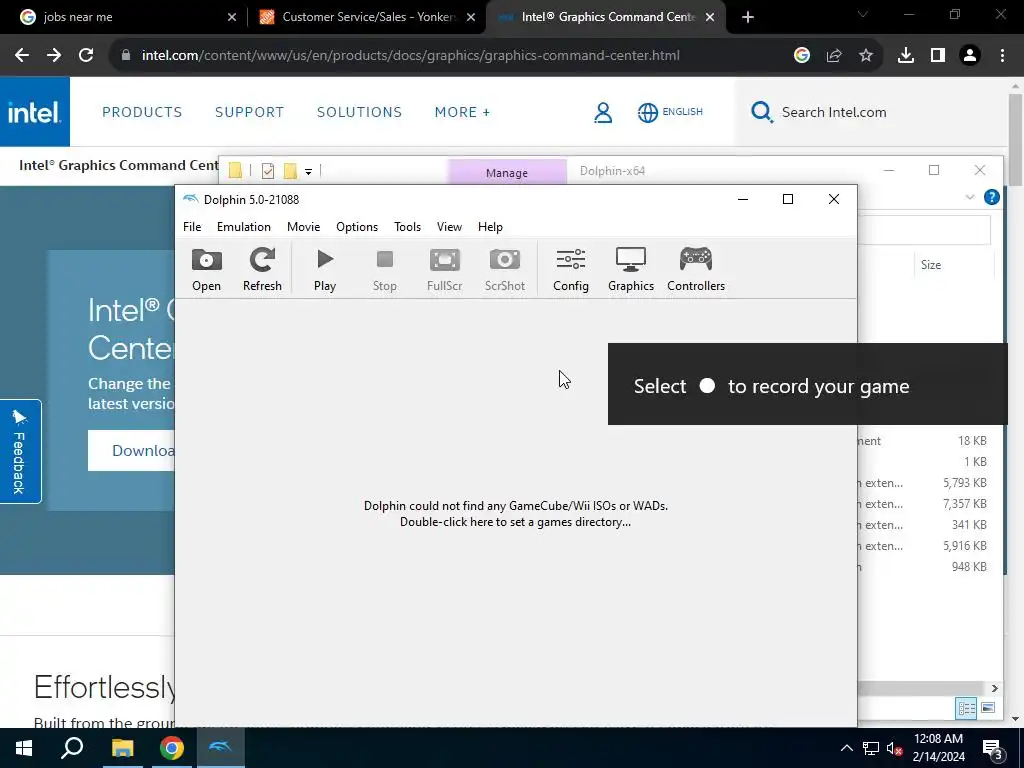Select the record circle in overlay
1024x768 pixels.
[x=707, y=385]
